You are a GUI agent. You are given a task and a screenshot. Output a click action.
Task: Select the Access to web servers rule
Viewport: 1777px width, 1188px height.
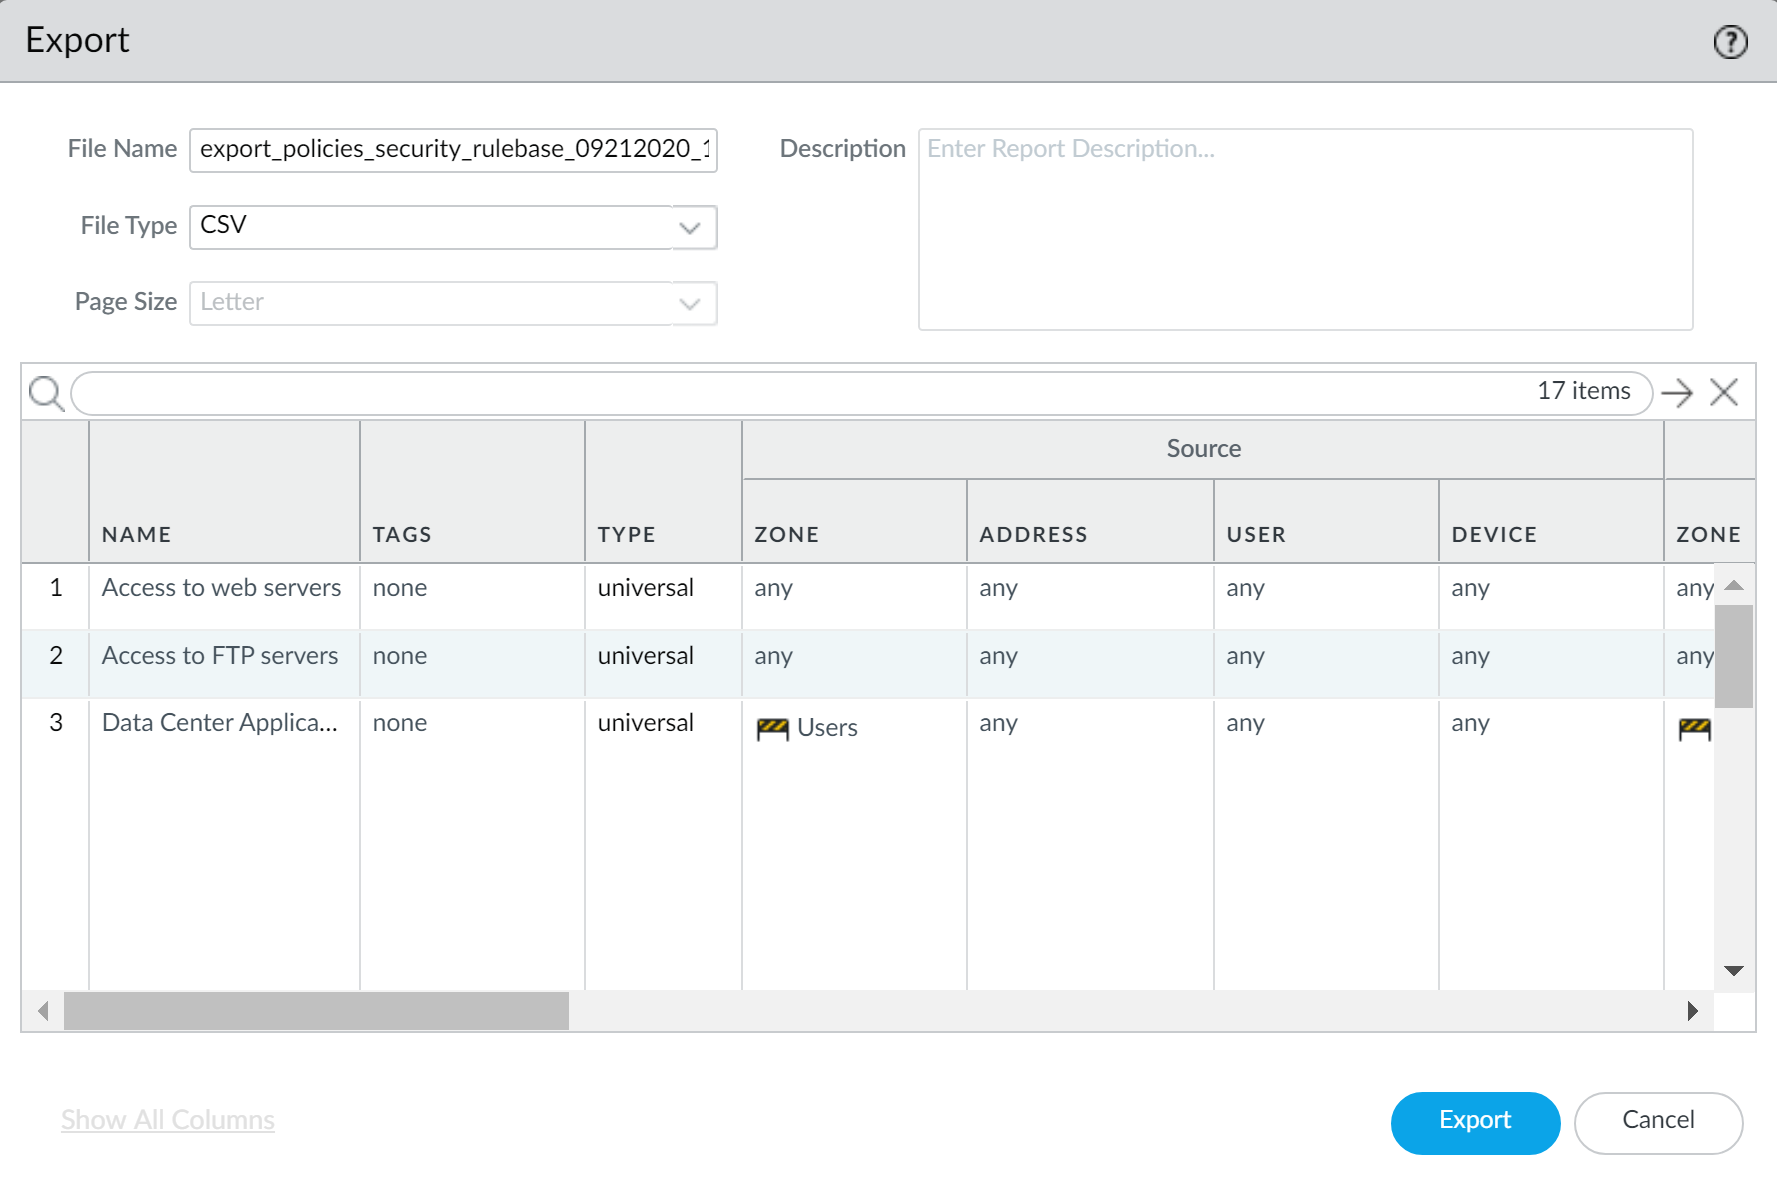[x=220, y=588]
